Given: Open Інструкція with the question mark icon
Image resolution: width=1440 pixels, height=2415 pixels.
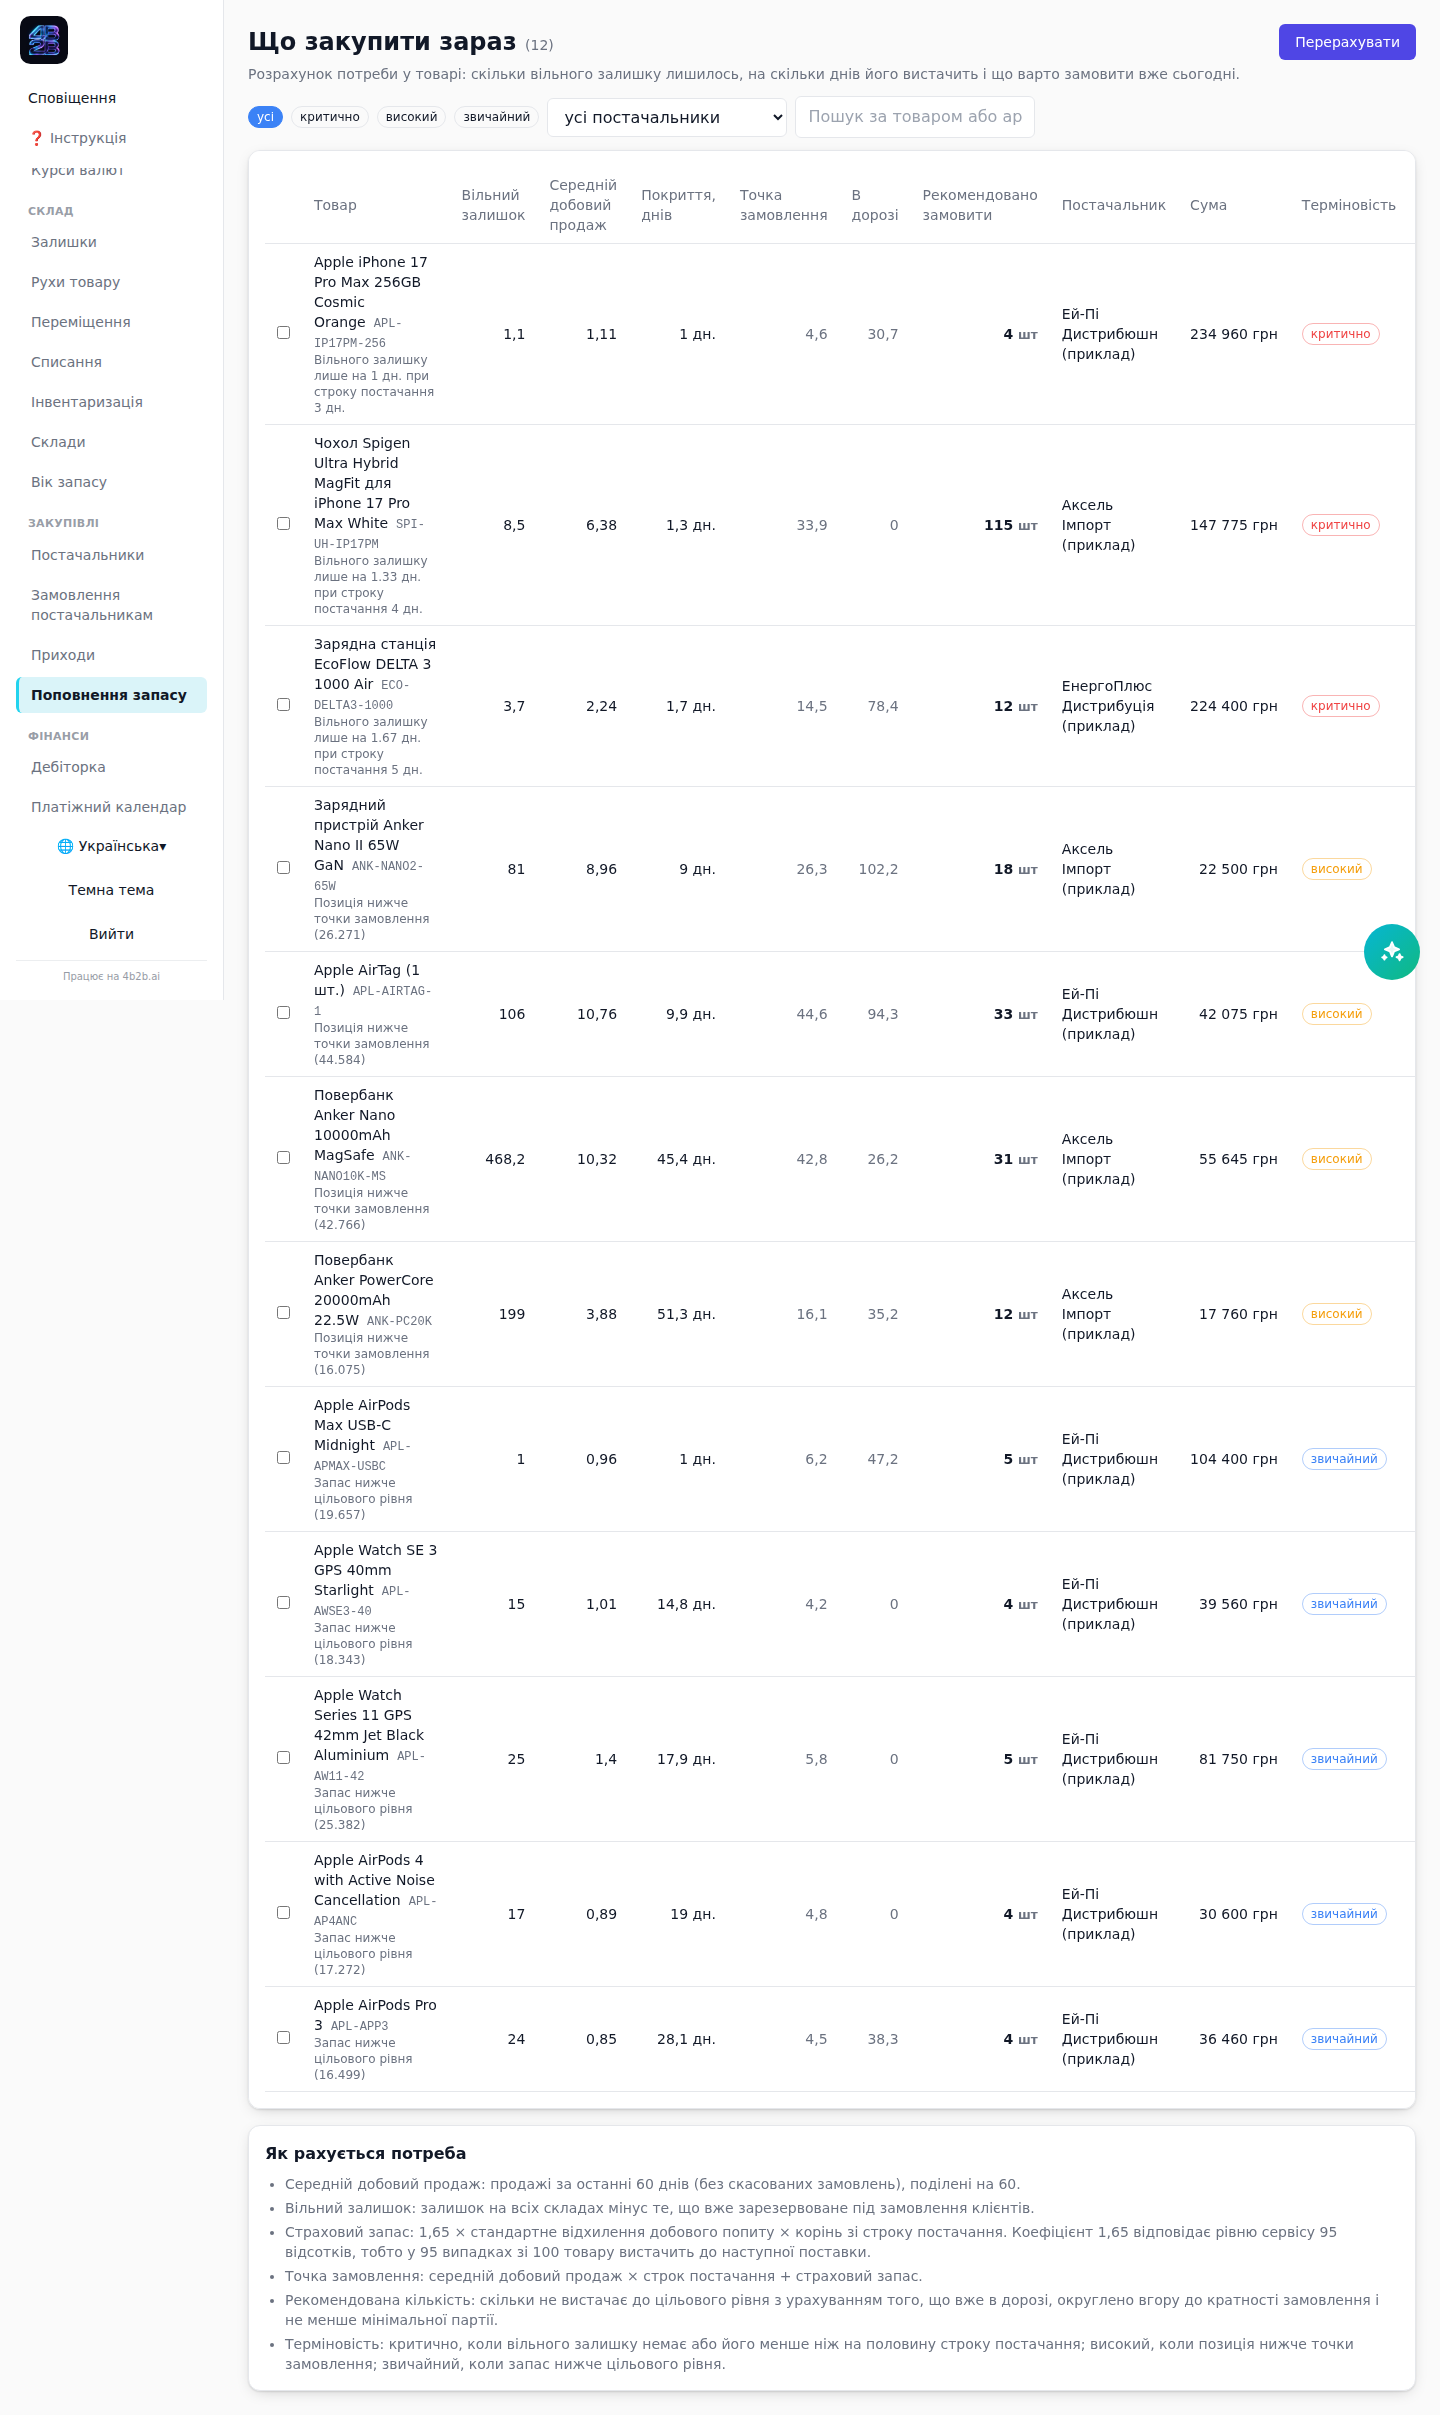Looking at the screenshot, I should click(78, 138).
